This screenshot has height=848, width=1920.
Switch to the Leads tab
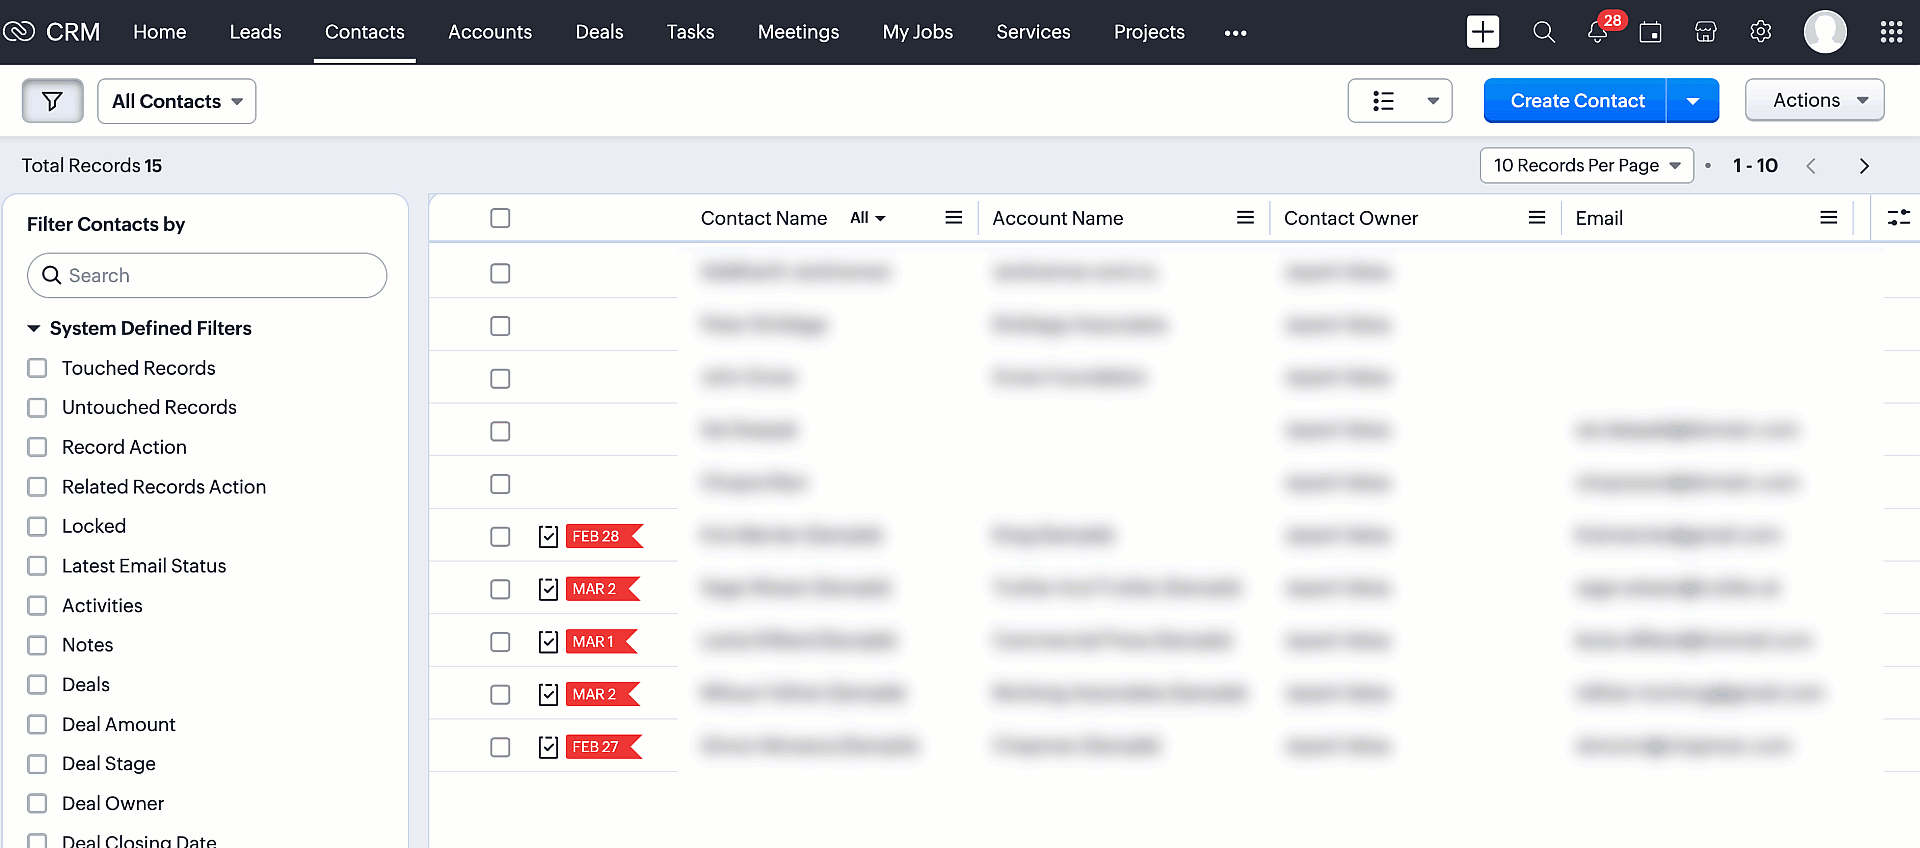coord(255,32)
